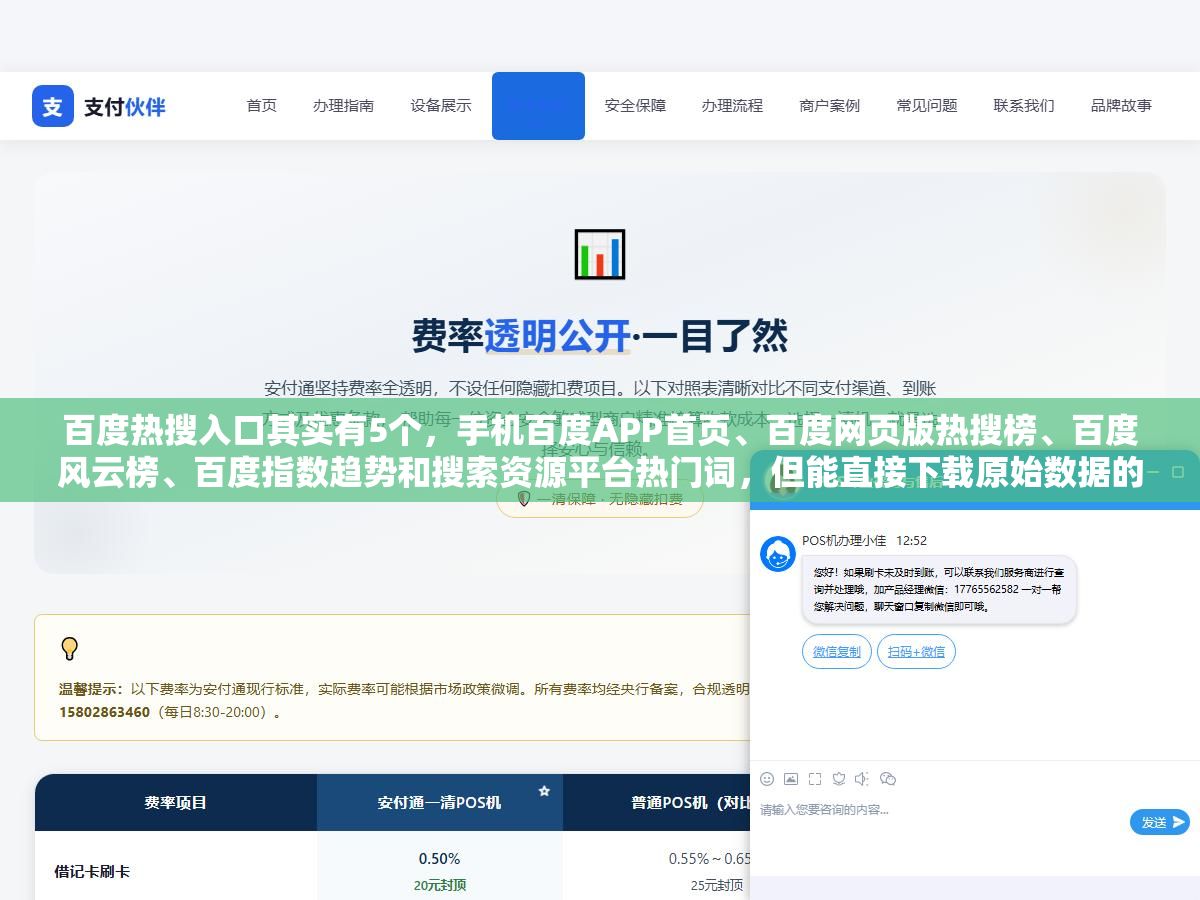The width and height of the screenshot is (1200, 900).
Task: Click the 0.50% rate value
Action: tap(439, 858)
